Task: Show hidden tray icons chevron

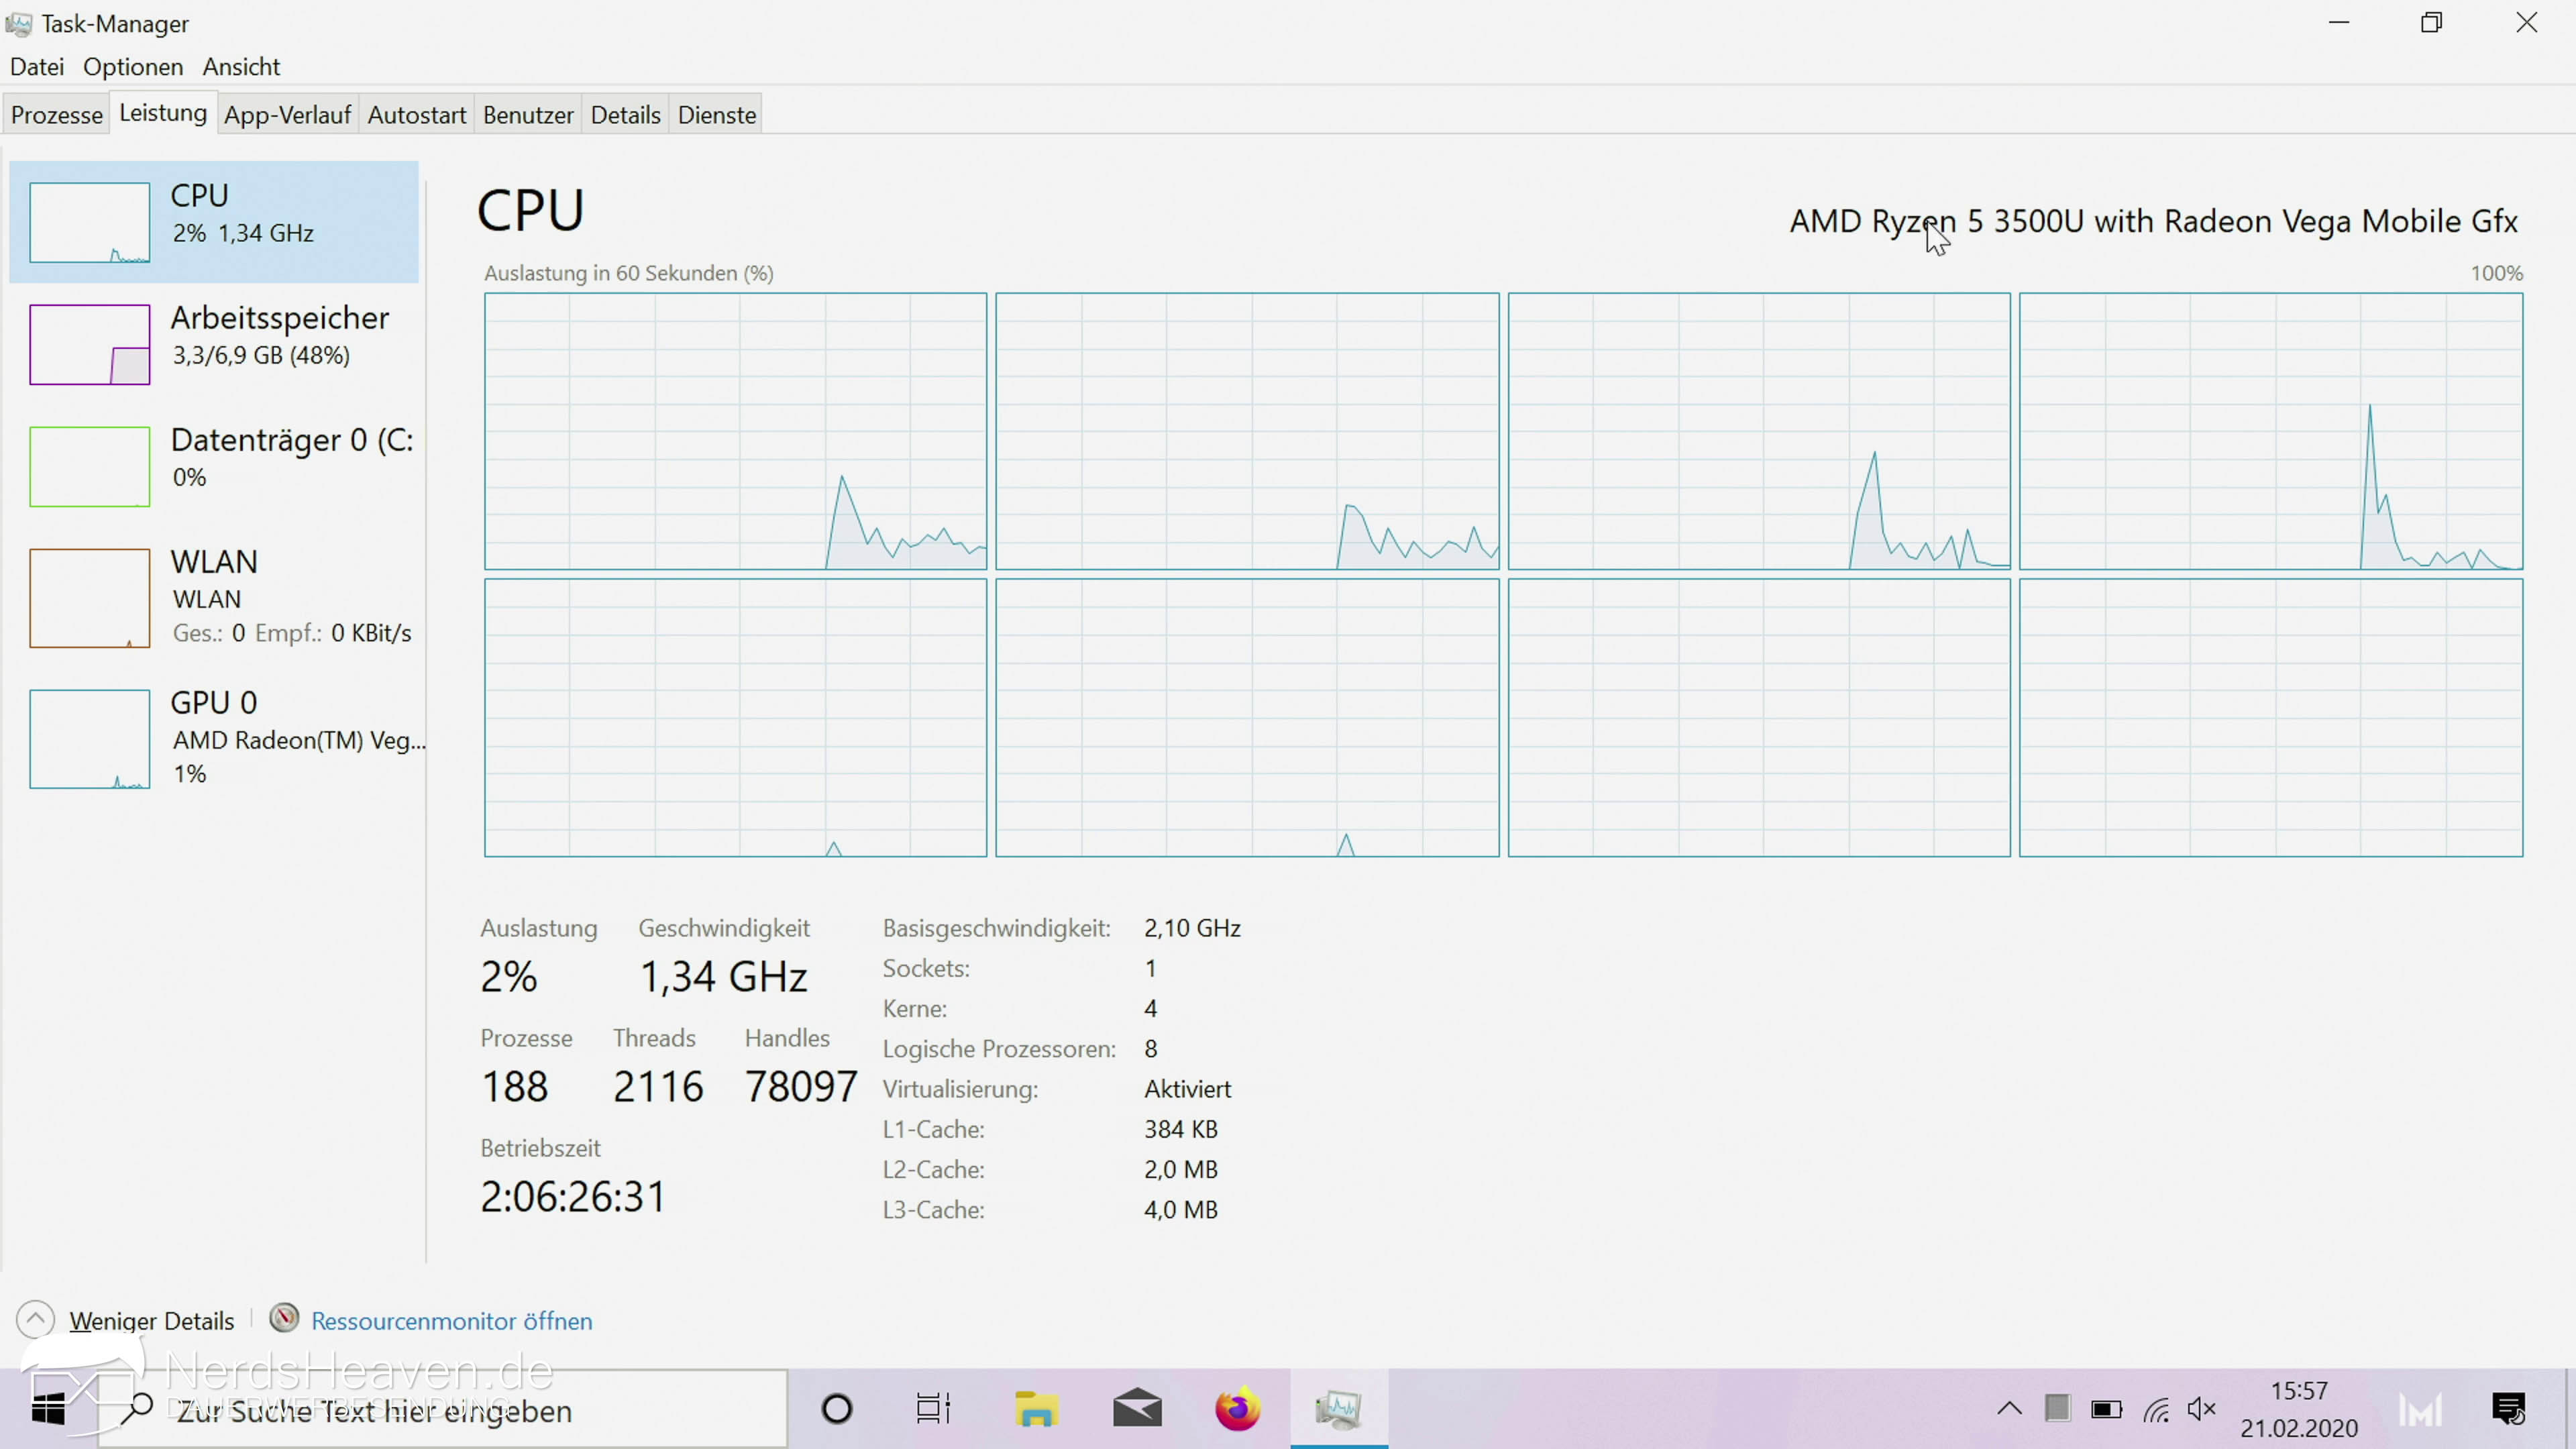Action: tap(2009, 1410)
